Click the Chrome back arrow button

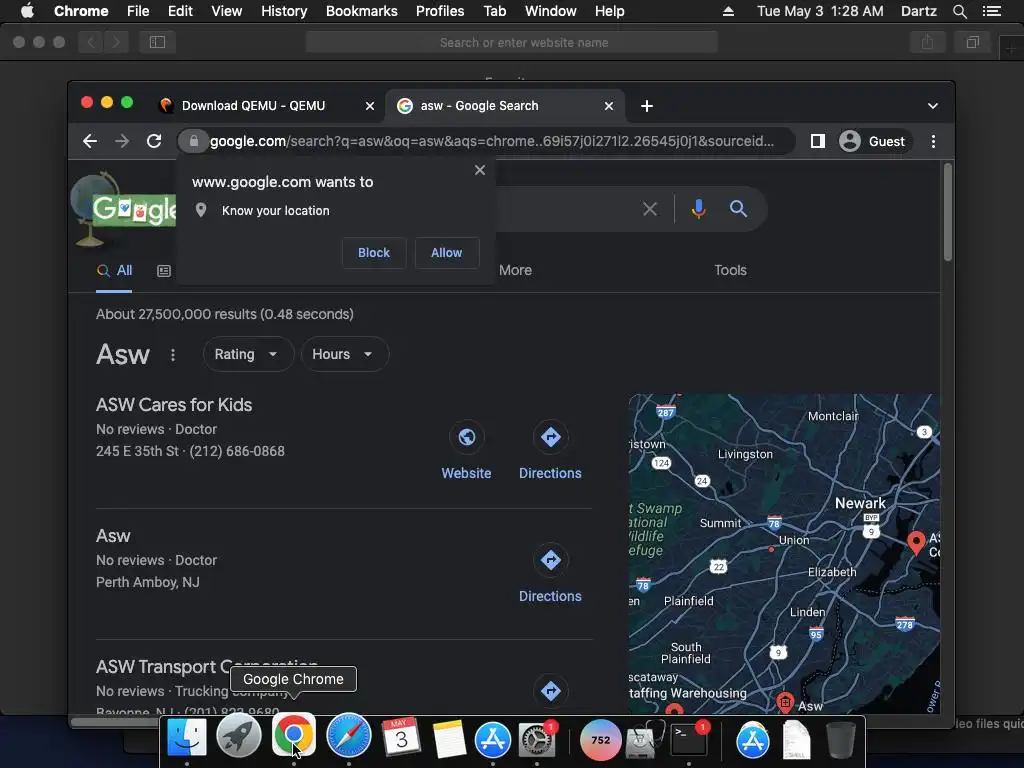90,141
